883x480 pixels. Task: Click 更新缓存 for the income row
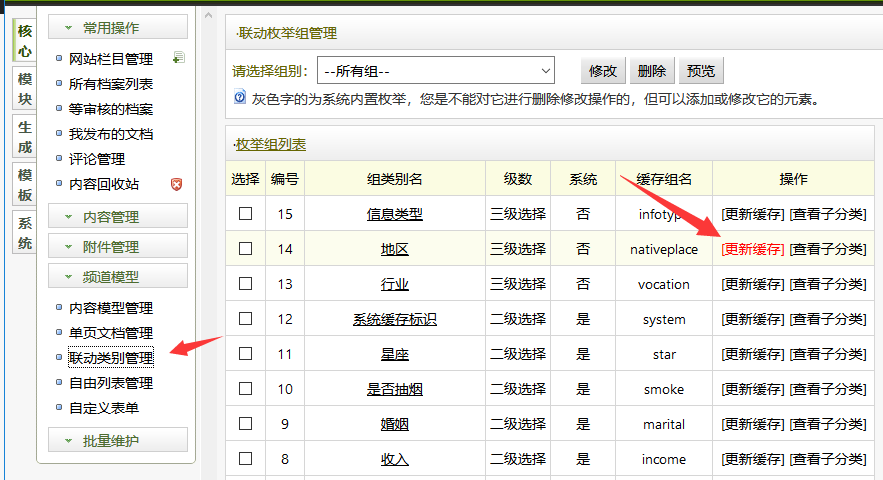pyautogui.click(x=752, y=459)
